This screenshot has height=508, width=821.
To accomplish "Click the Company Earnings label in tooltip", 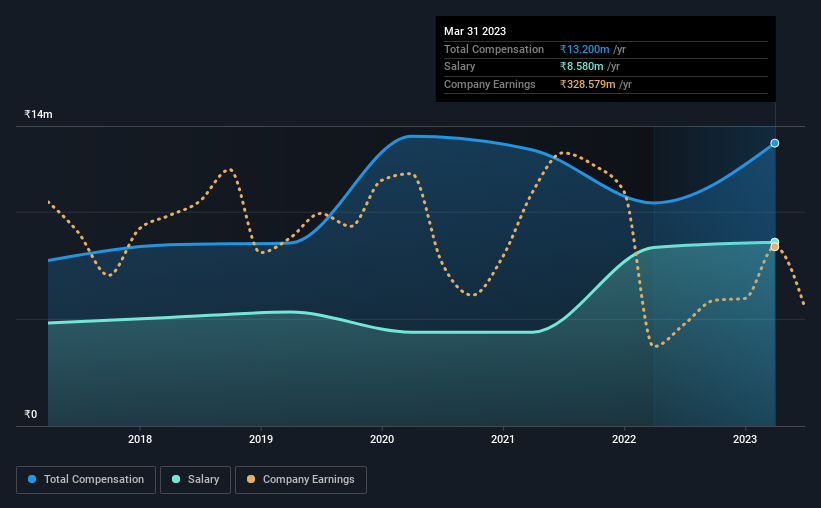I will [490, 84].
